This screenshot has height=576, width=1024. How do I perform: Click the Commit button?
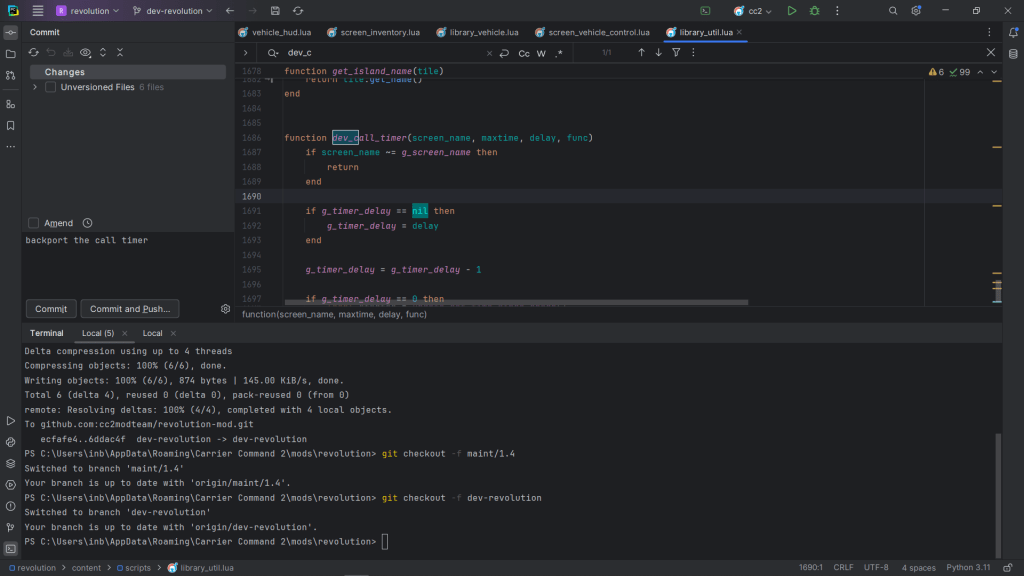click(50, 309)
